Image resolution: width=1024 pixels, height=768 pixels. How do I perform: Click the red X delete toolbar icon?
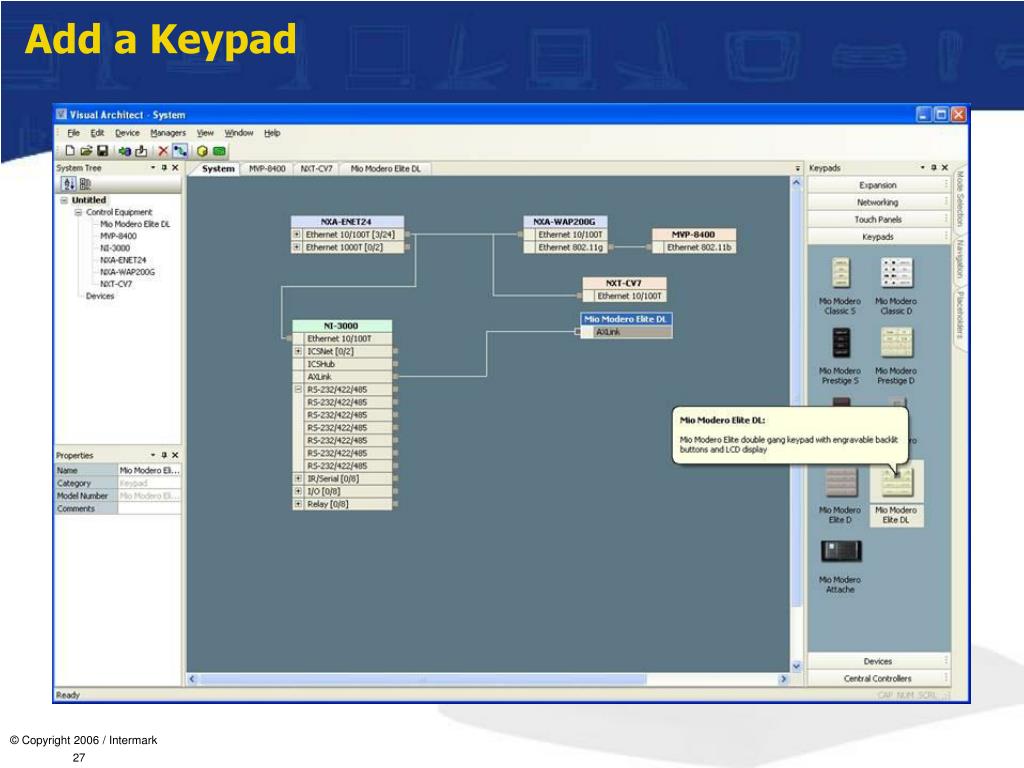coord(163,151)
